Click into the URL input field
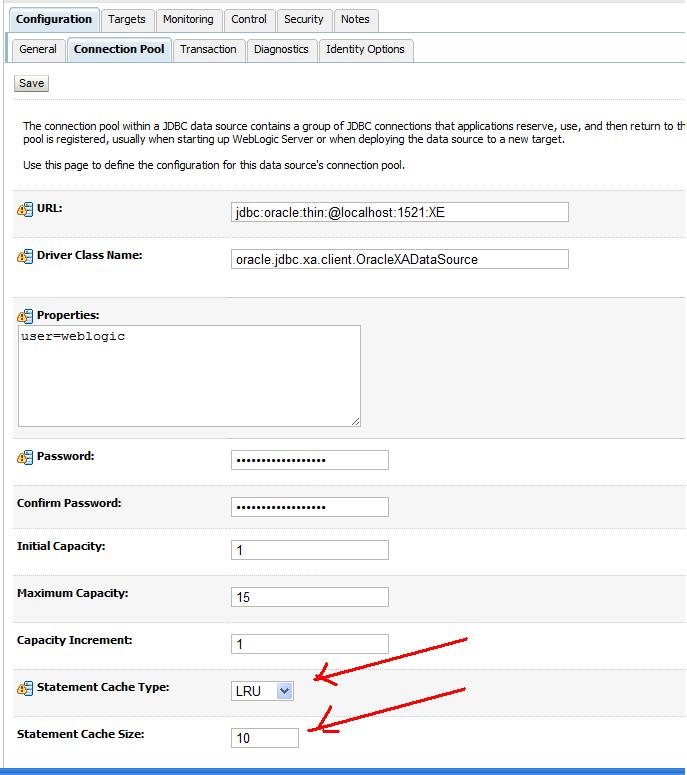The image size is (687, 775). pyautogui.click(x=400, y=212)
